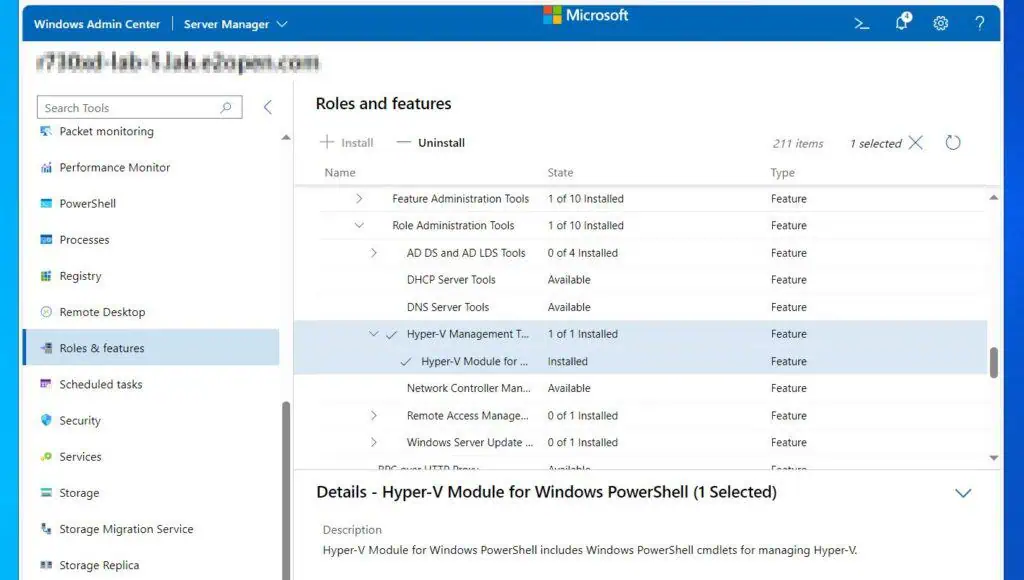Expand Windows Server Update row
Viewport: 1024px width, 580px height.
[374, 442]
